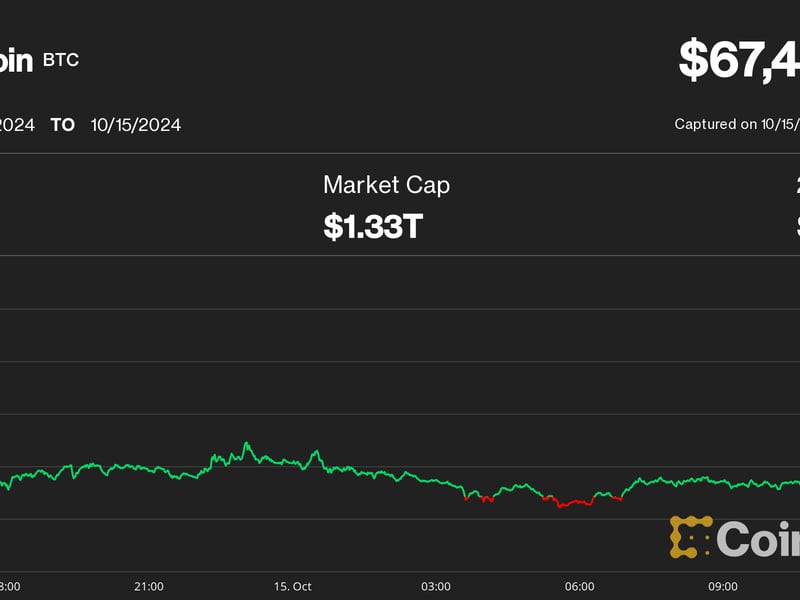Image resolution: width=800 pixels, height=600 pixels.
Task: Click the 09:00 time axis label
Action: [x=723, y=586]
